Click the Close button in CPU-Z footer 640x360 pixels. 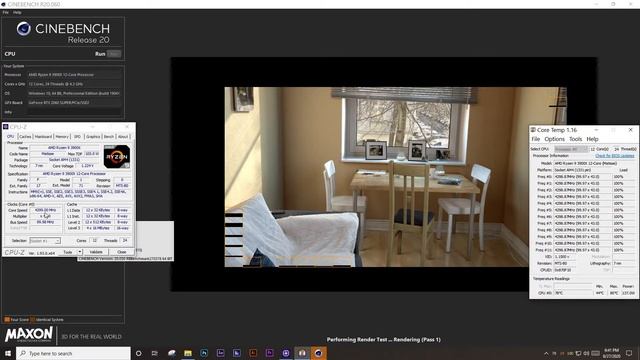(x=122, y=252)
